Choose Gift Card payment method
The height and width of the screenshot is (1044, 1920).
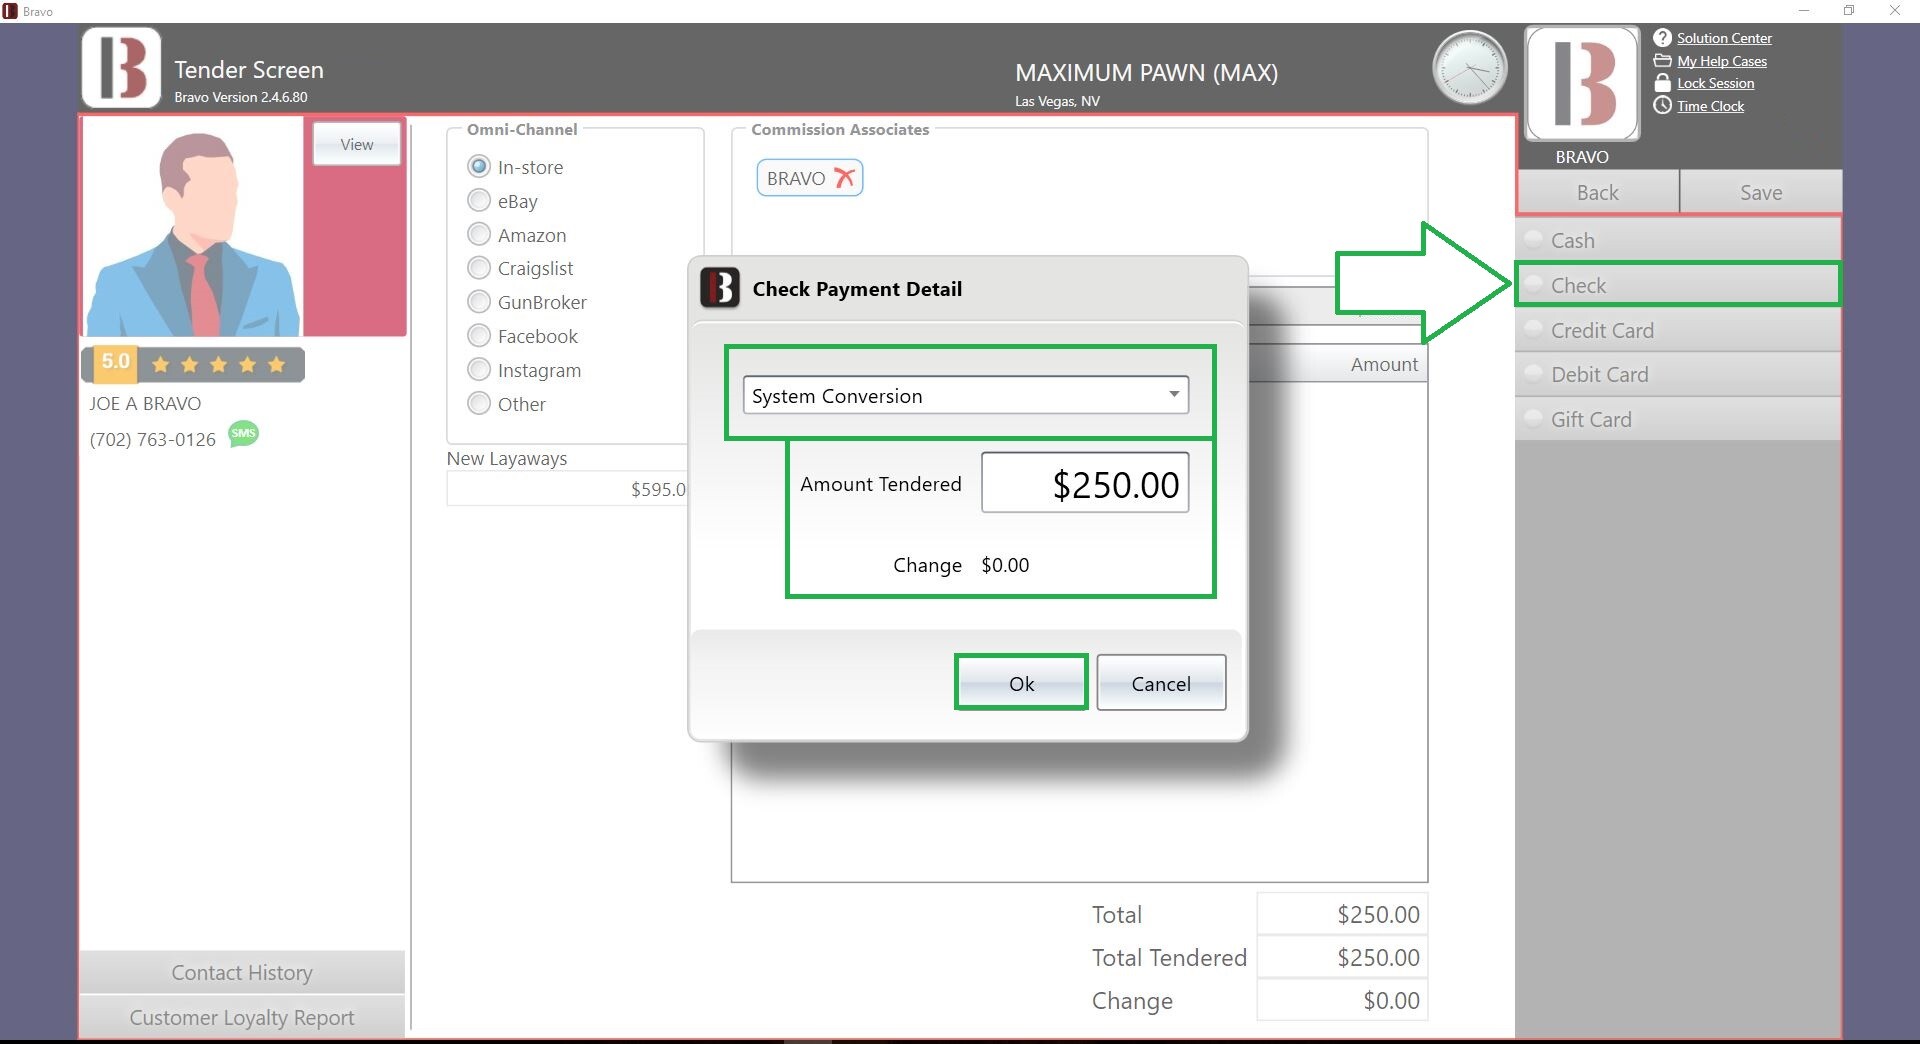point(1678,419)
